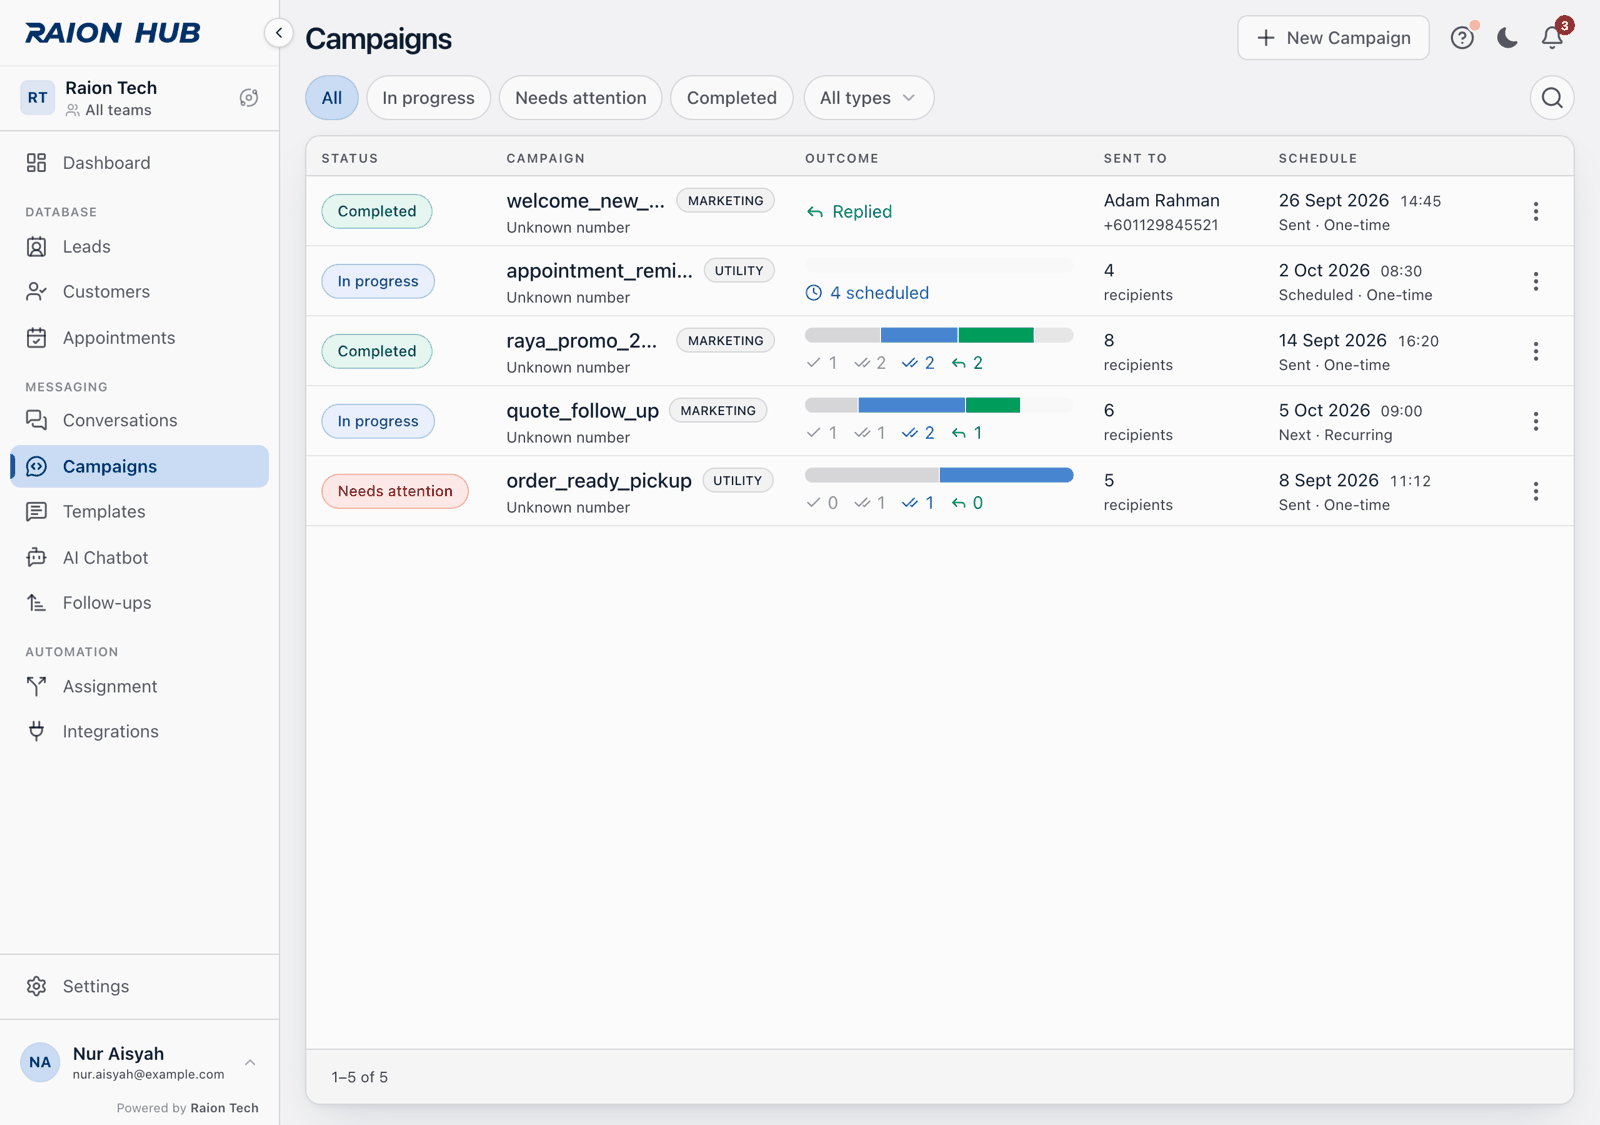
Task: Click the MARKETING tag on welcome_new row
Action: (725, 201)
